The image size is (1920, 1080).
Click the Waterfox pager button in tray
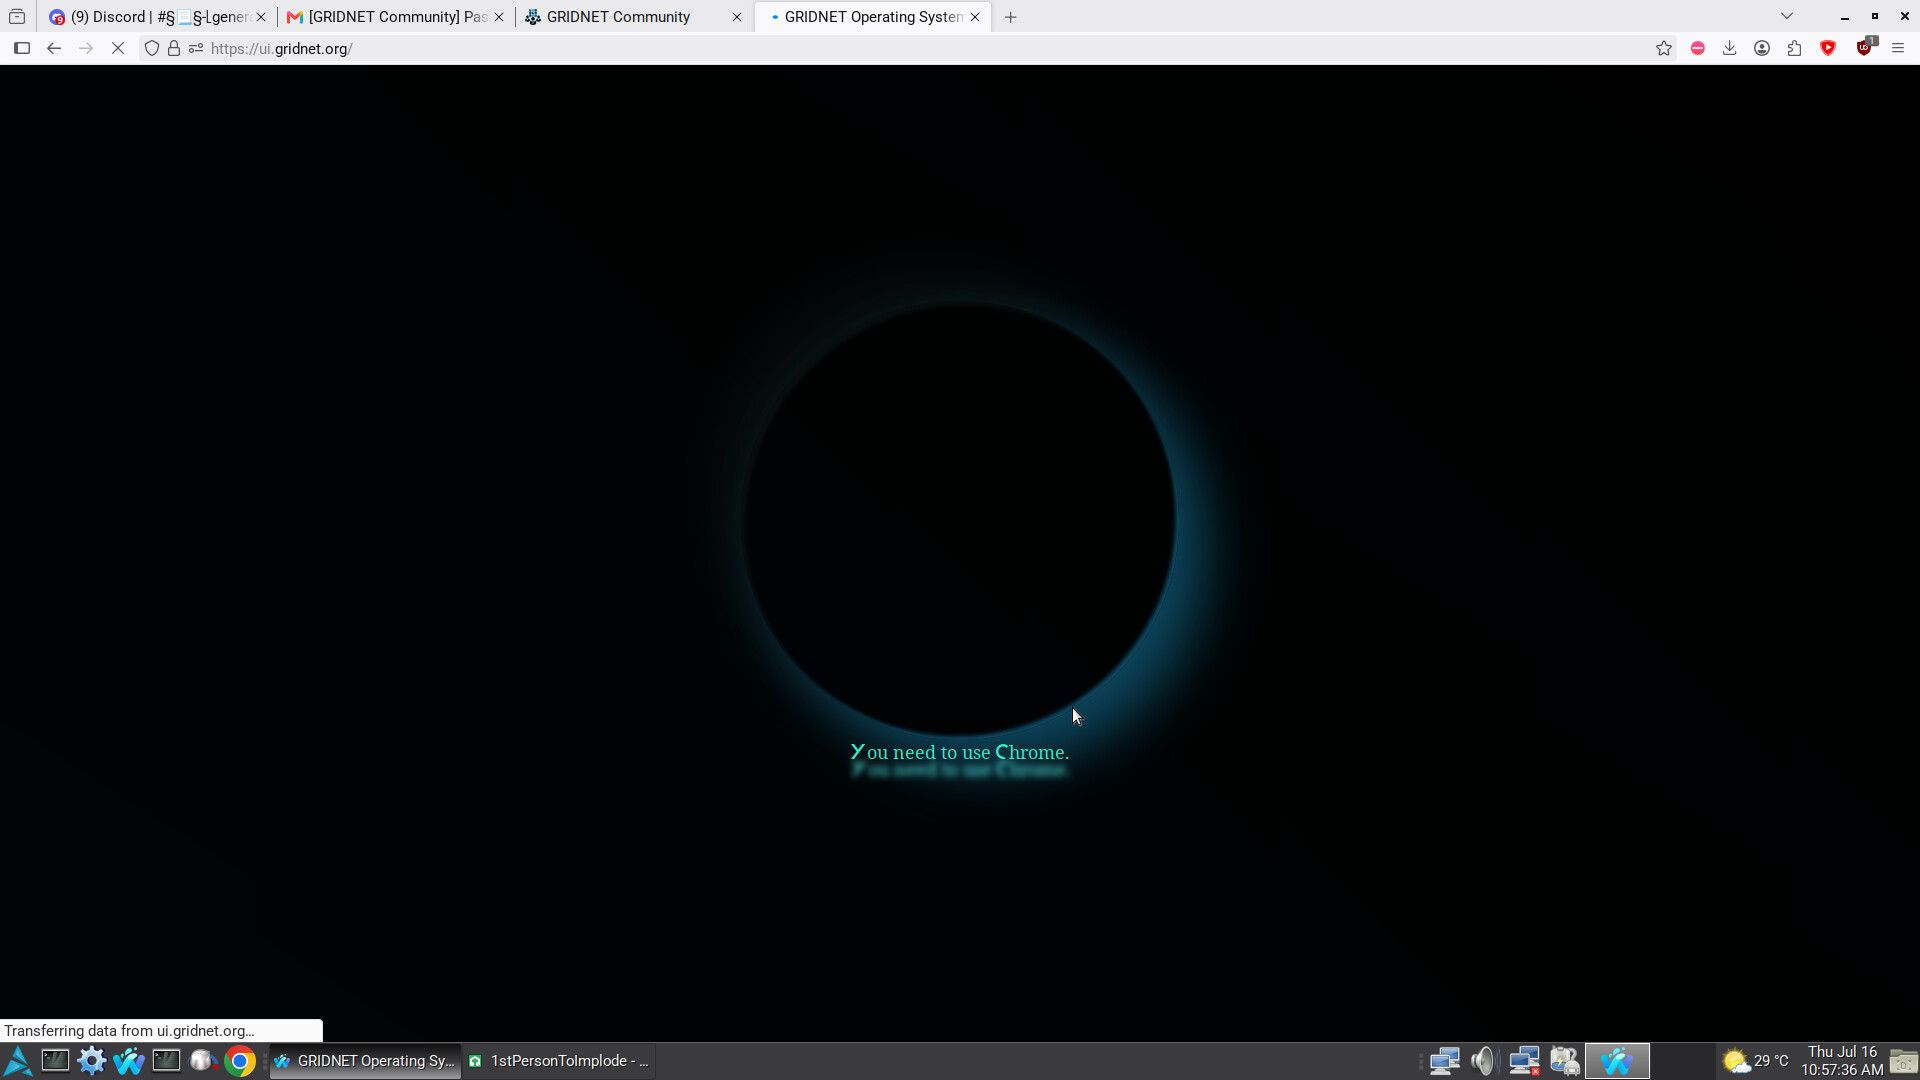(1617, 1061)
